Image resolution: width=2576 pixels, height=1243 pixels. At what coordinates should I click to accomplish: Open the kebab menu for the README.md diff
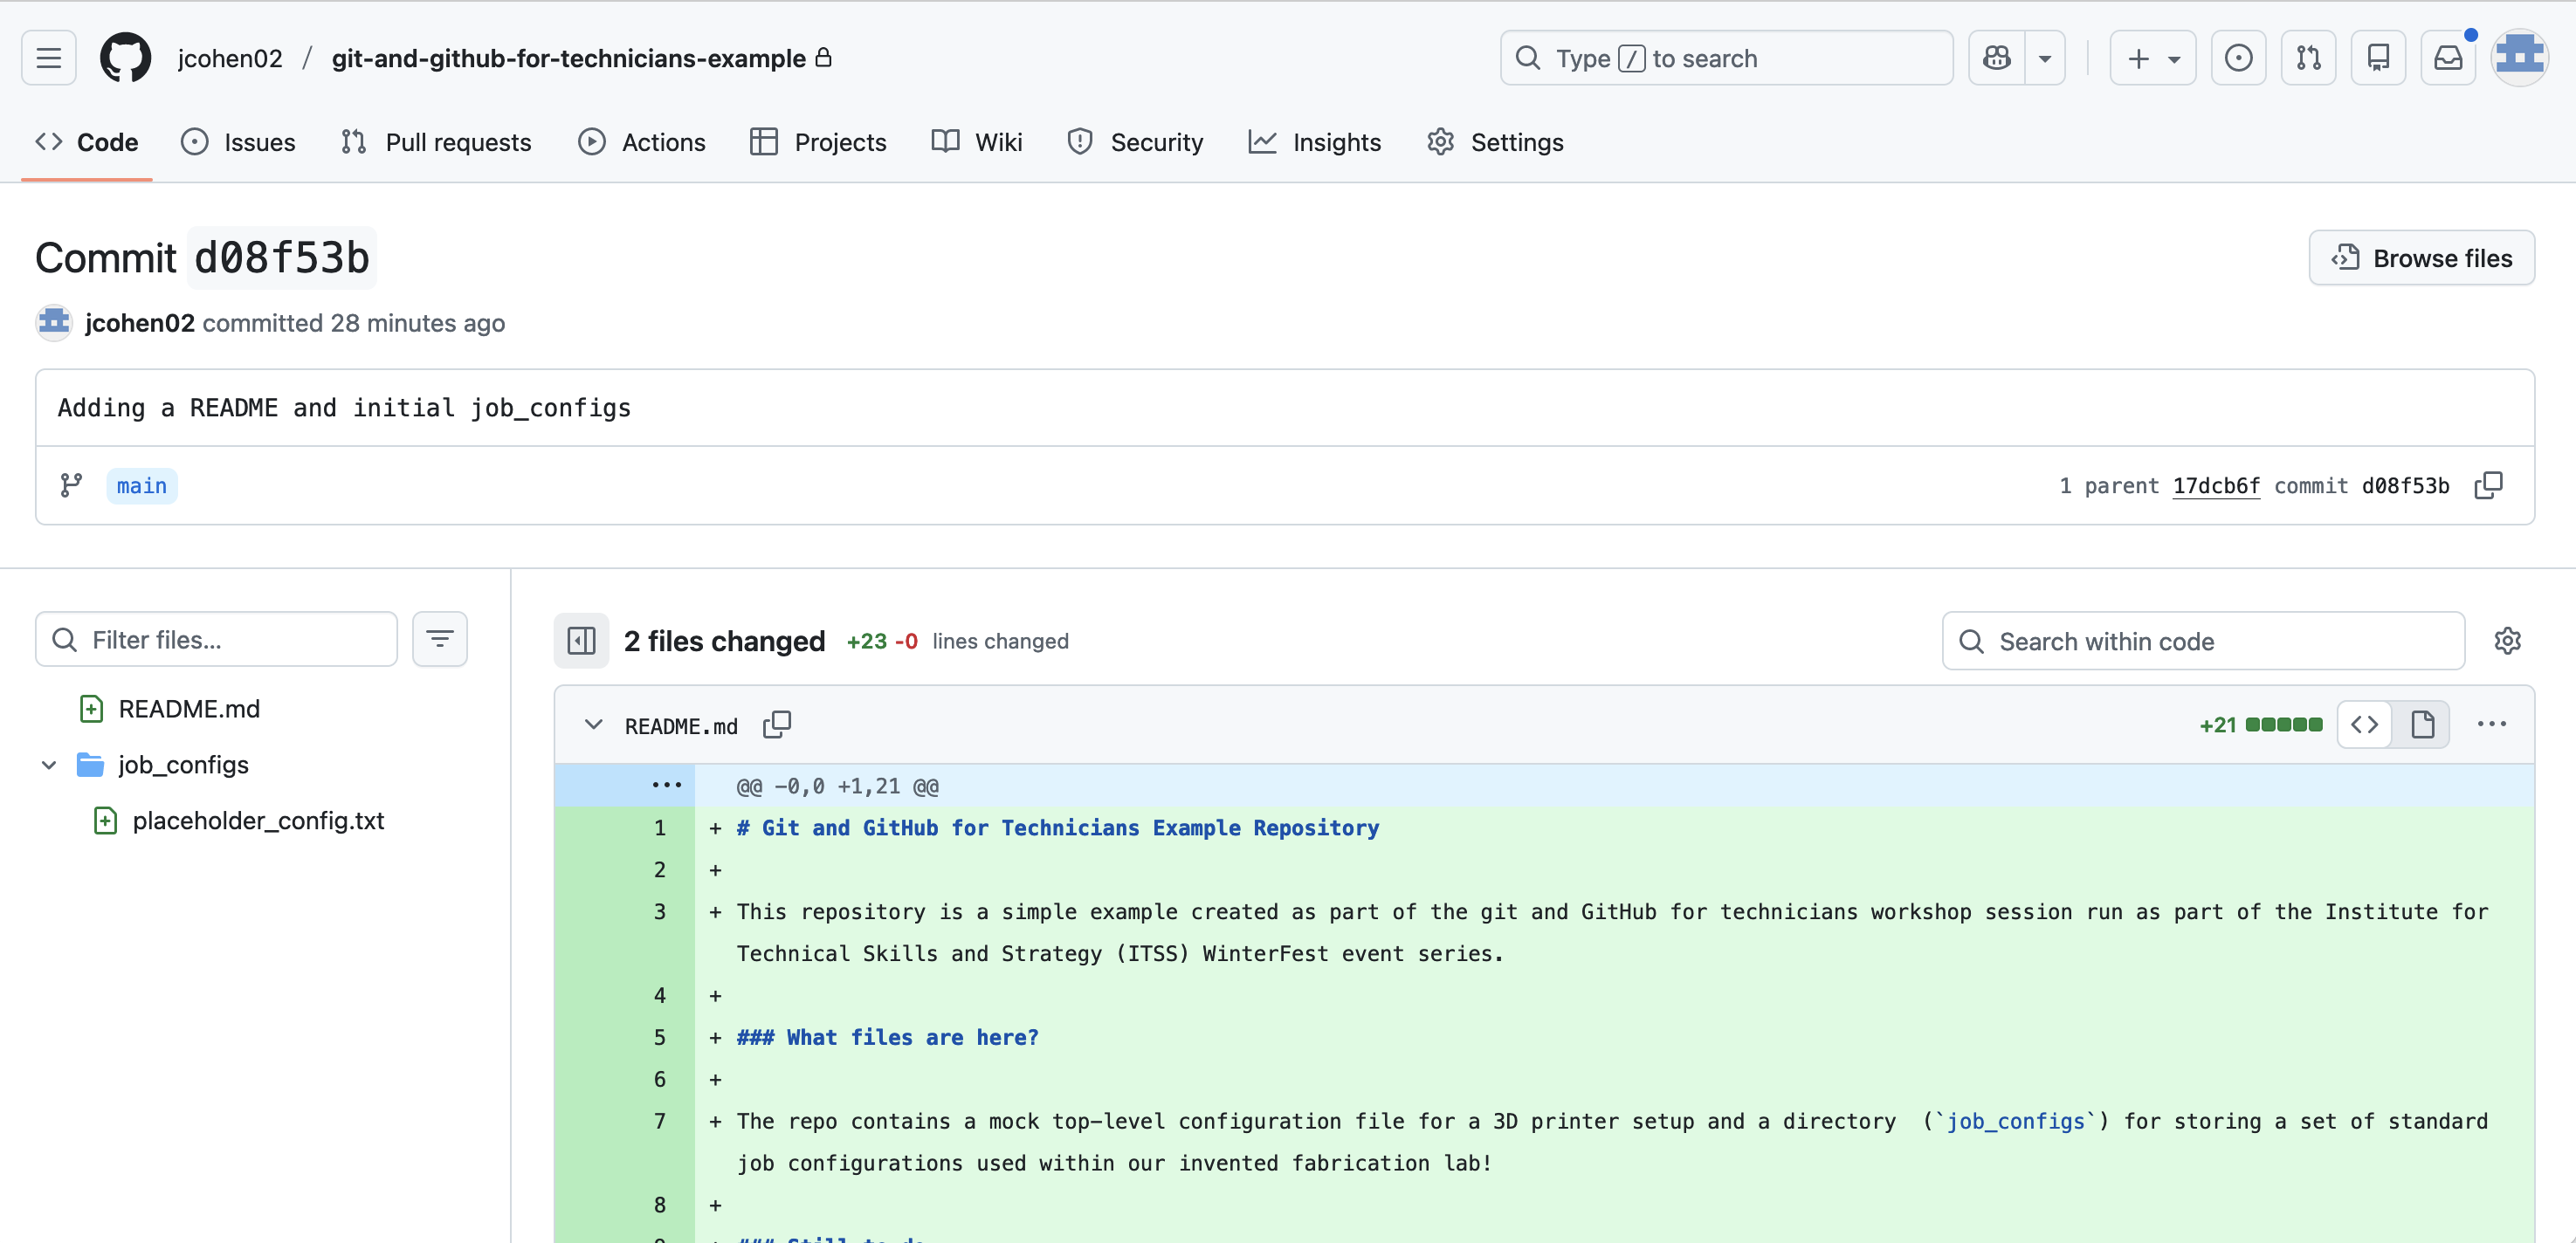(x=2492, y=724)
